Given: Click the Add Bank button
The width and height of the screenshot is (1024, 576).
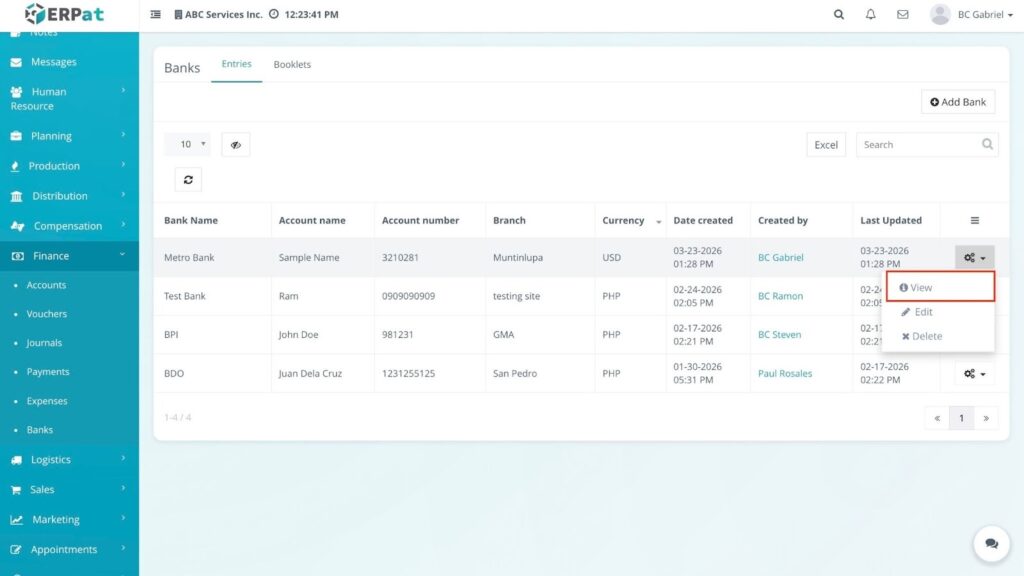Looking at the screenshot, I should (957, 102).
